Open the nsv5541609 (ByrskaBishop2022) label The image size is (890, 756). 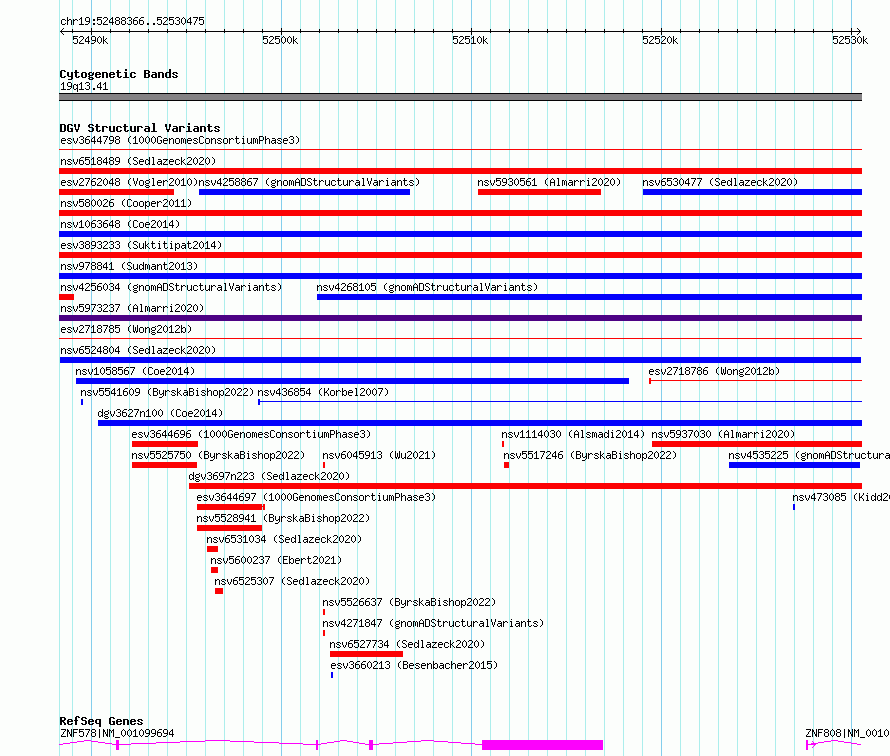tap(167, 392)
